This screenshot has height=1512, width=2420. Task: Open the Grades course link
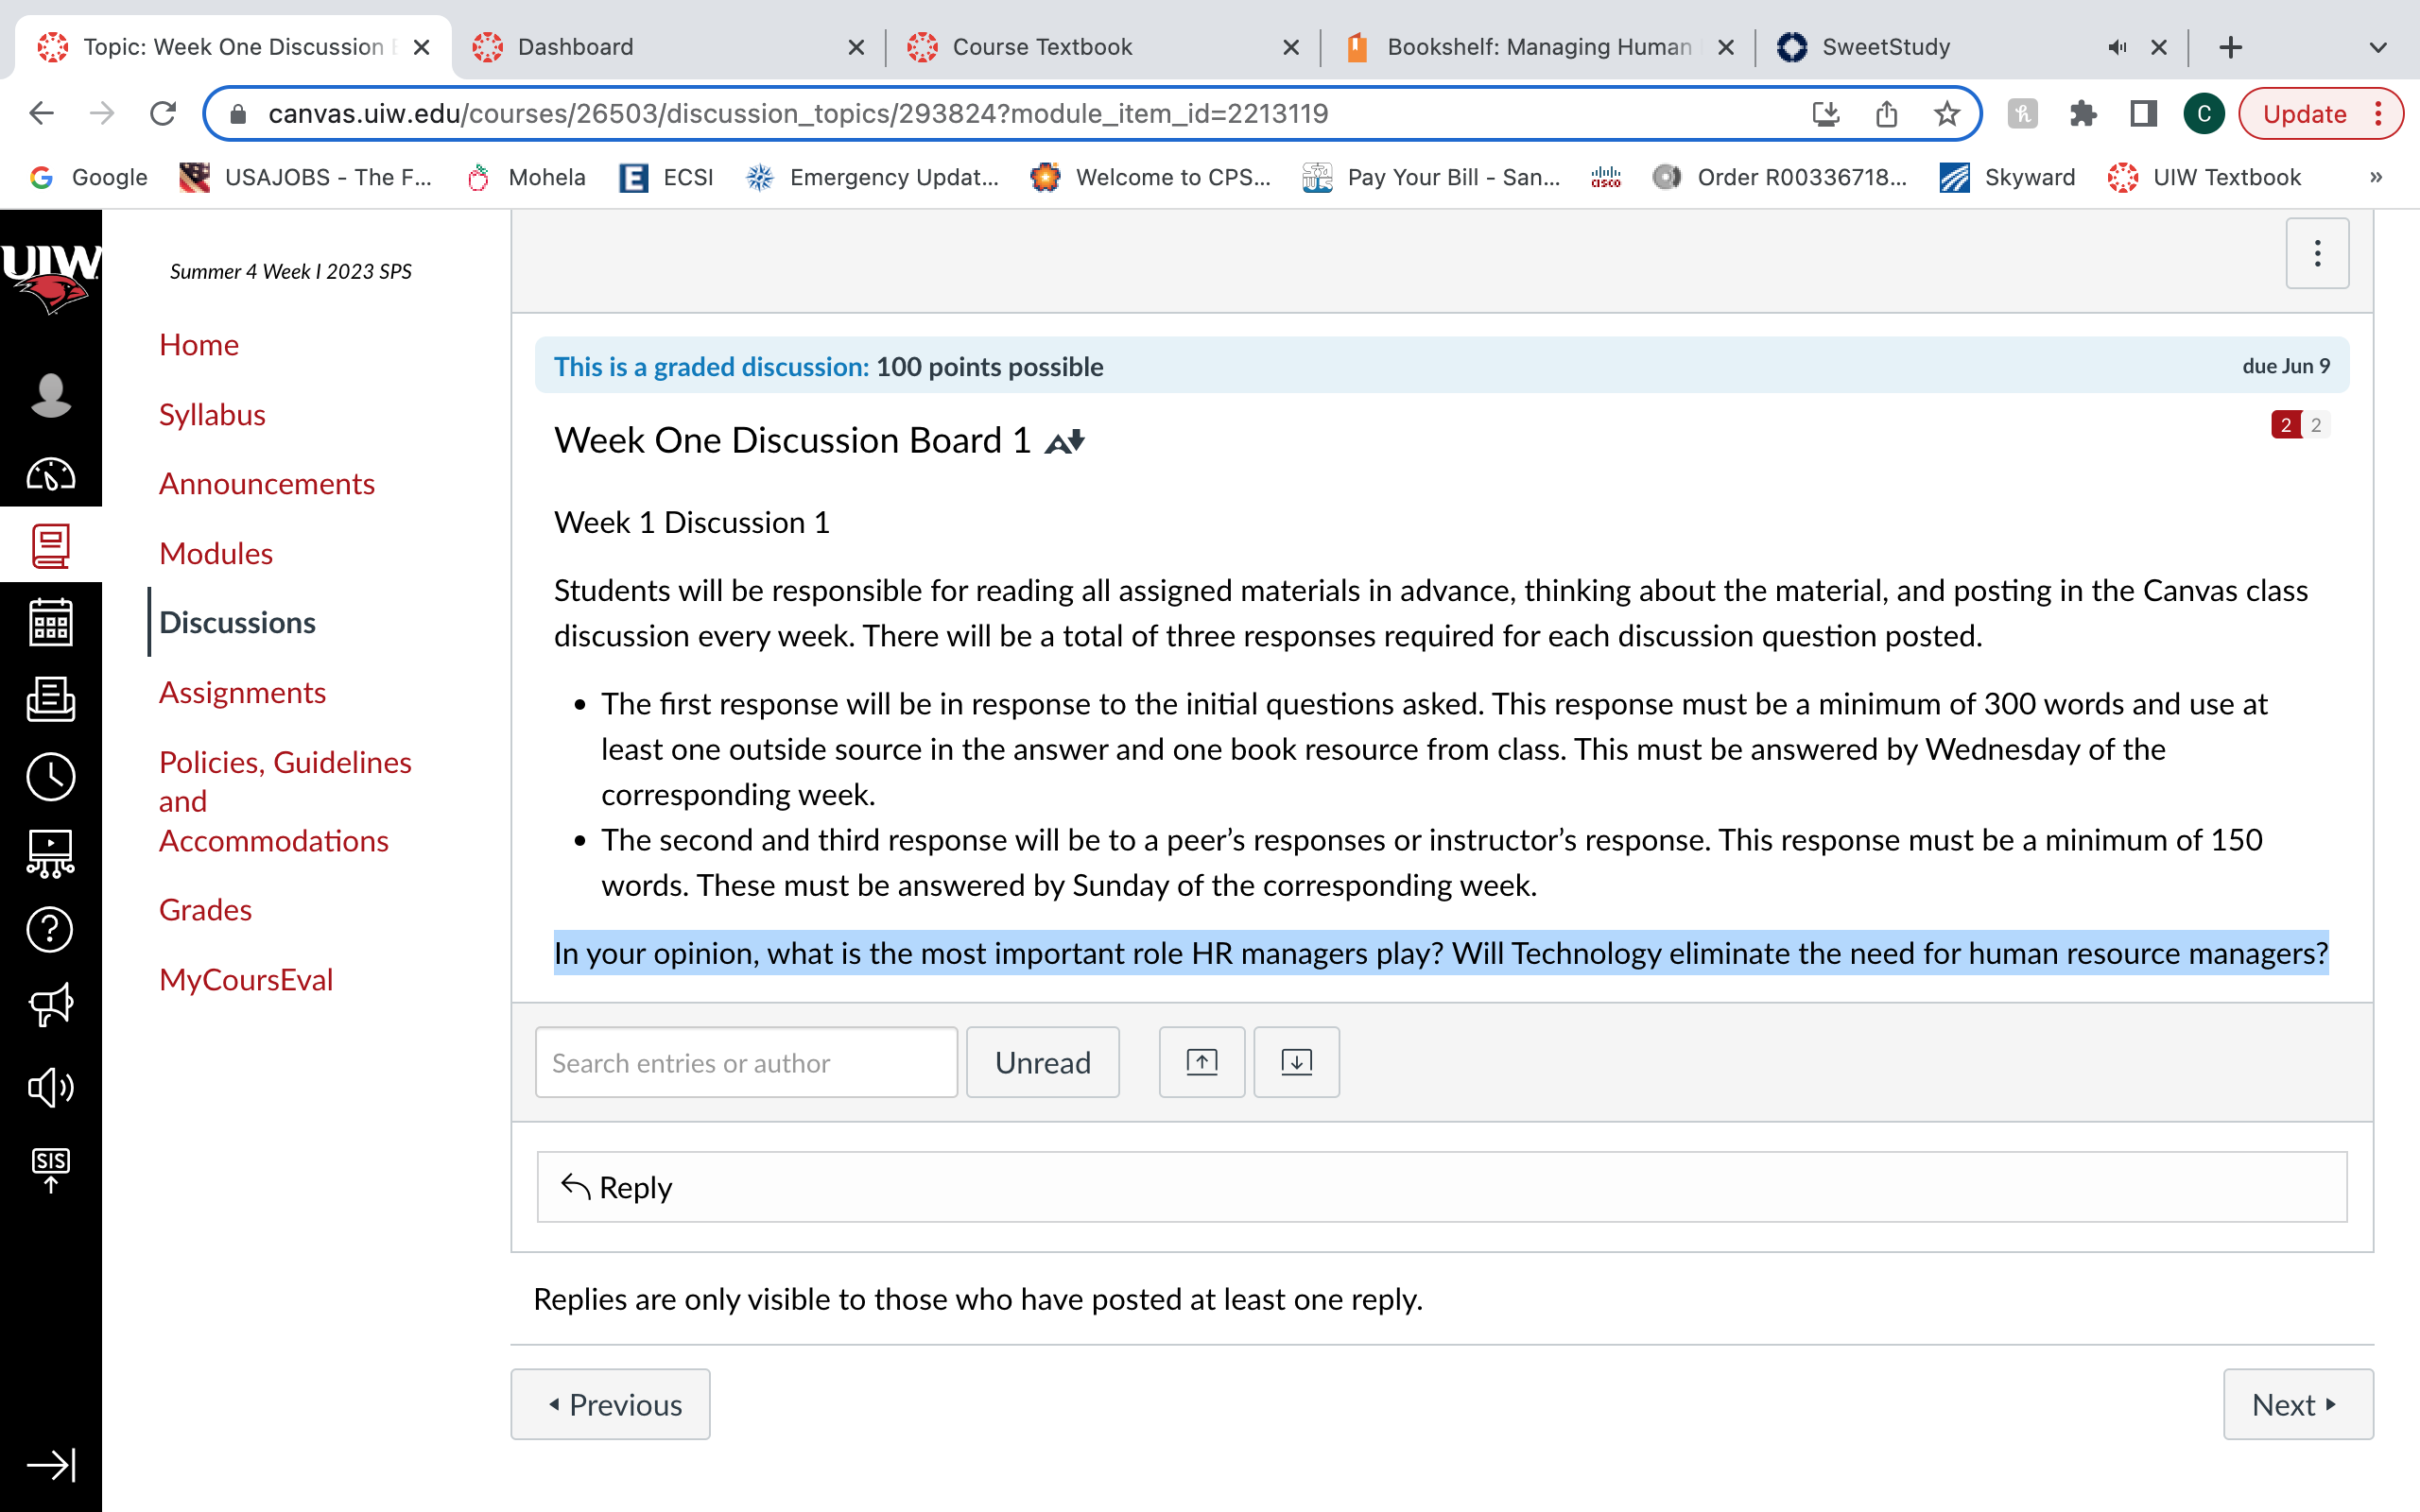(x=205, y=909)
